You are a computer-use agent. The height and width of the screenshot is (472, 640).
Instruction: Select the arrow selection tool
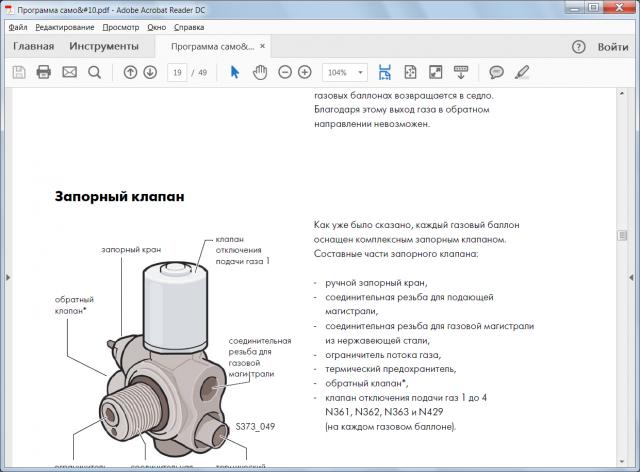pyautogui.click(x=235, y=72)
